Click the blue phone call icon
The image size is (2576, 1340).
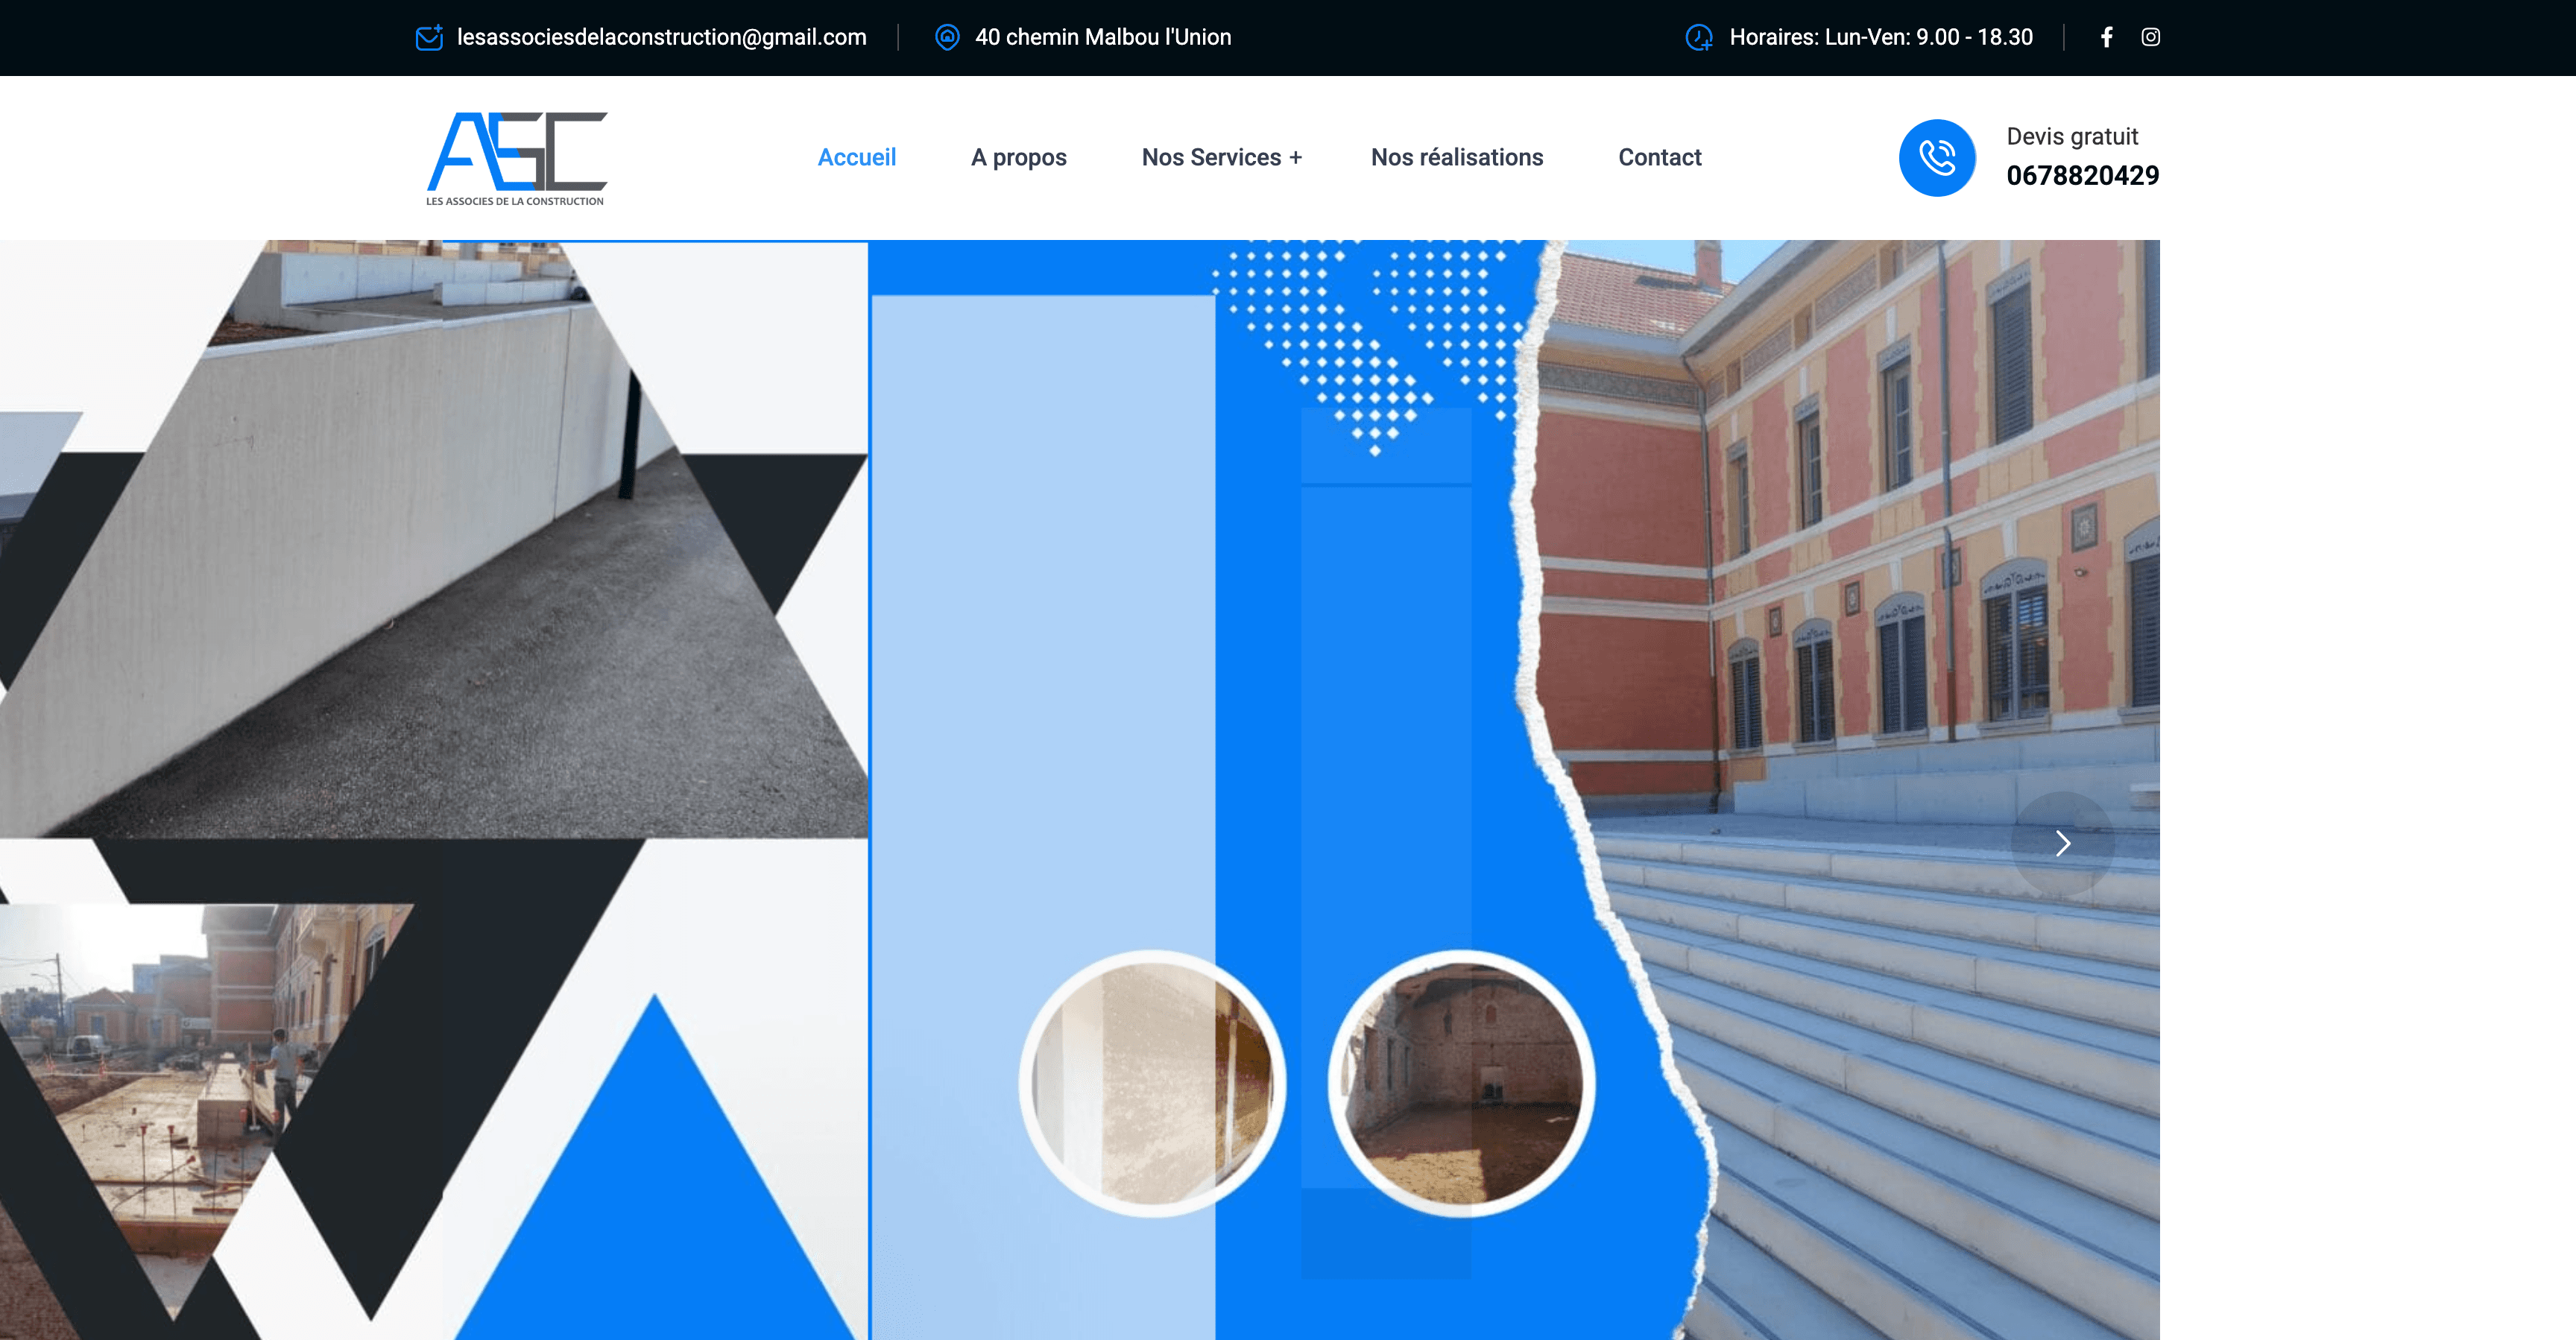[x=1937, y=158]
